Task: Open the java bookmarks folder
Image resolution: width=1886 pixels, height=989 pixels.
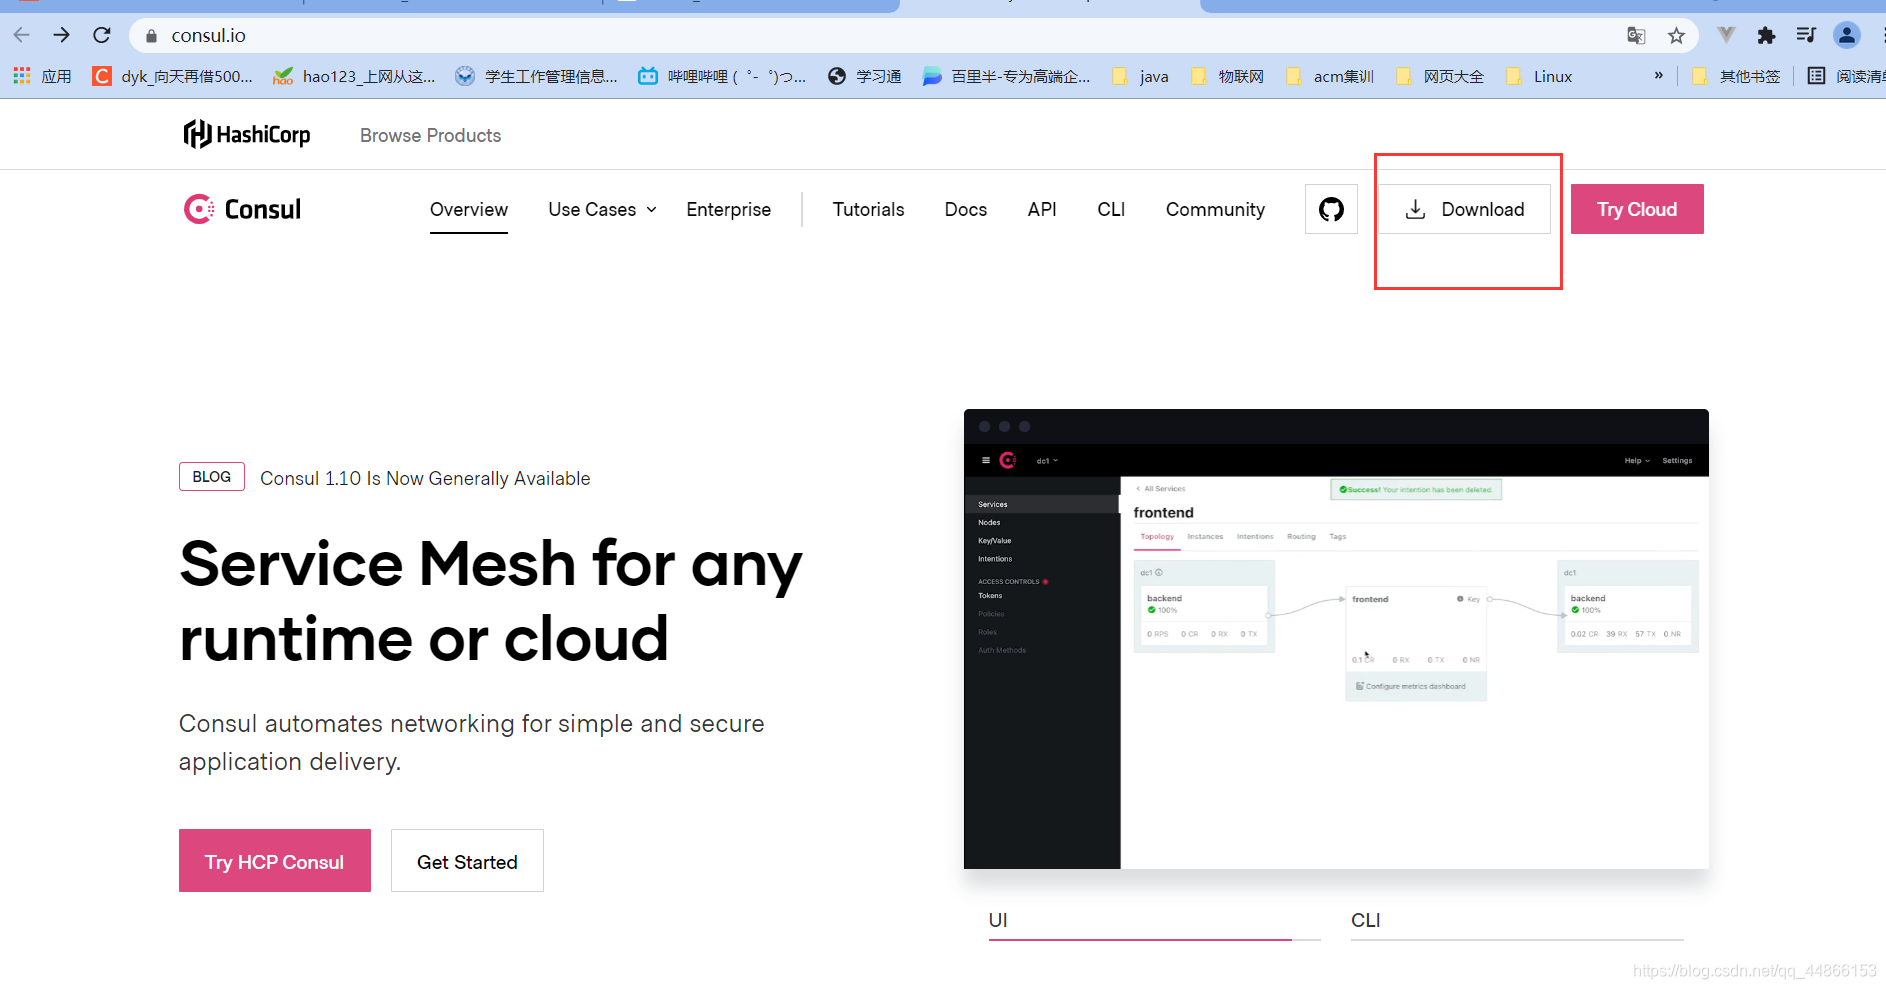Action: click(1140, 76)
